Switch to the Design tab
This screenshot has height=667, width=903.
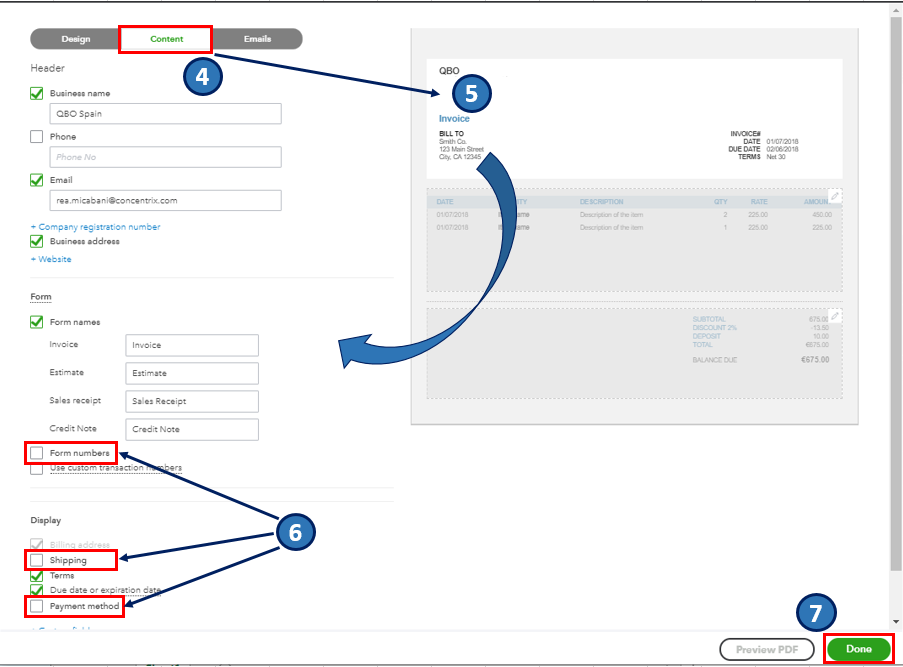75,39
